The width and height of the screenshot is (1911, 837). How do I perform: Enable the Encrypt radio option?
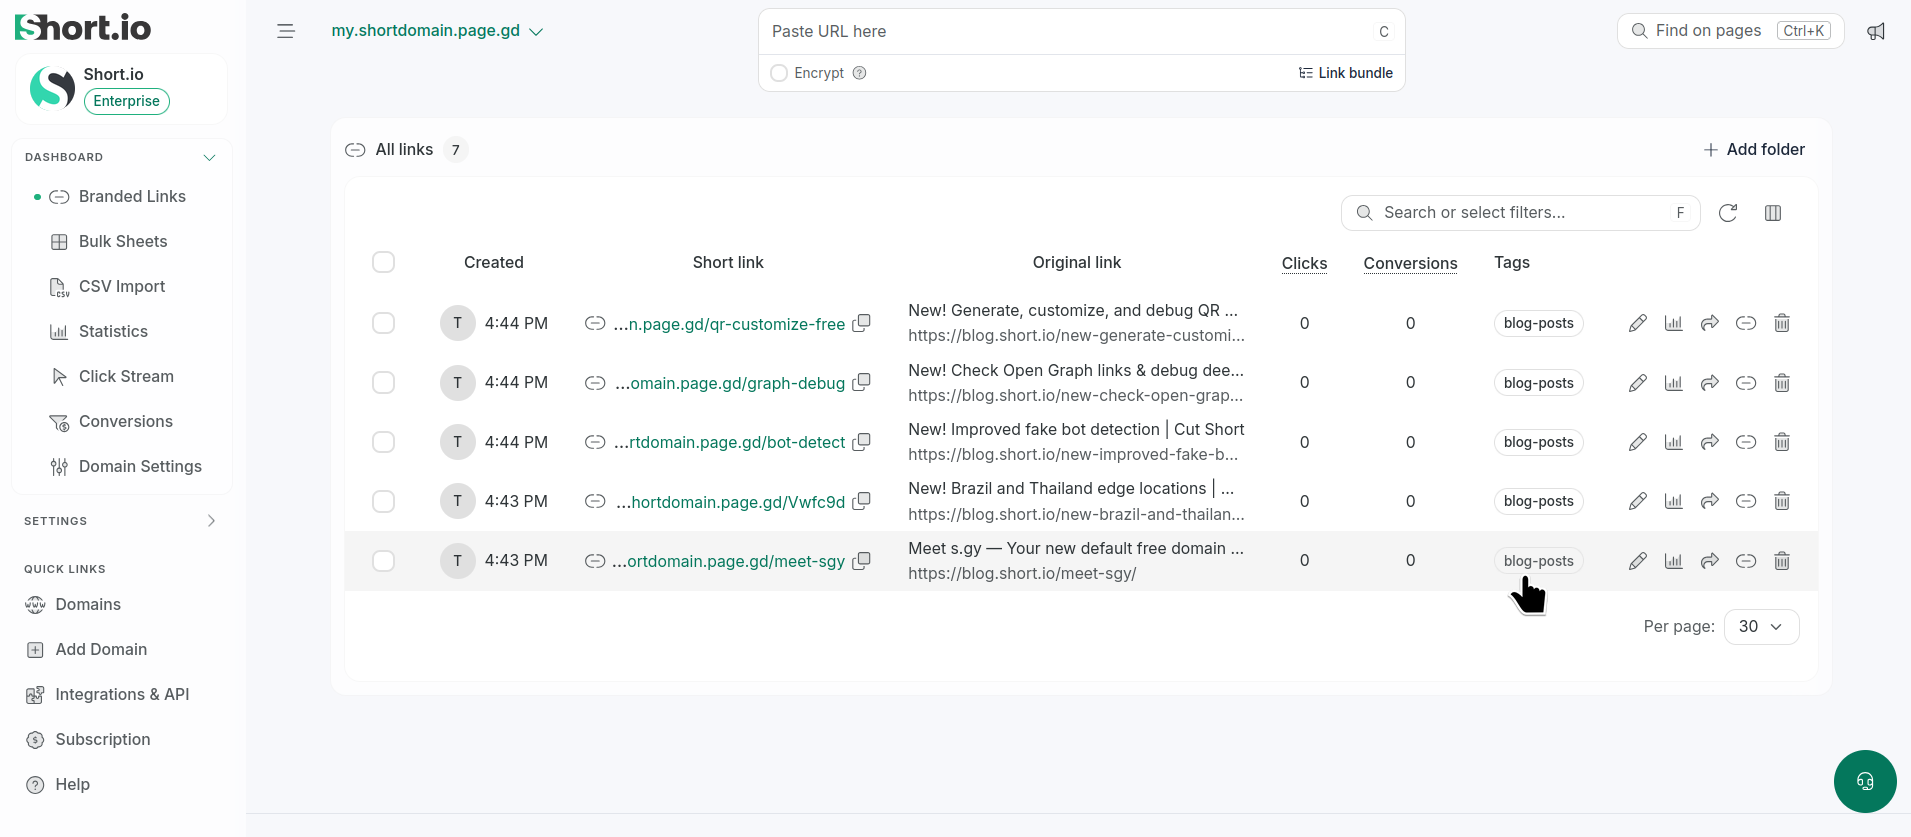[x=779, y=73]
